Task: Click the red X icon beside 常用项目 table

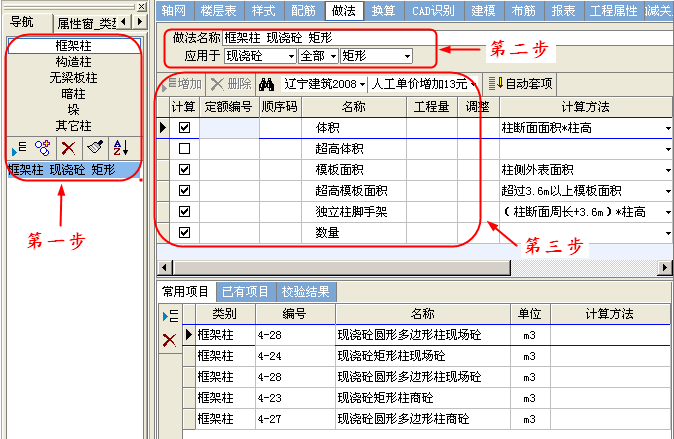Action: (x=170, y=340)
